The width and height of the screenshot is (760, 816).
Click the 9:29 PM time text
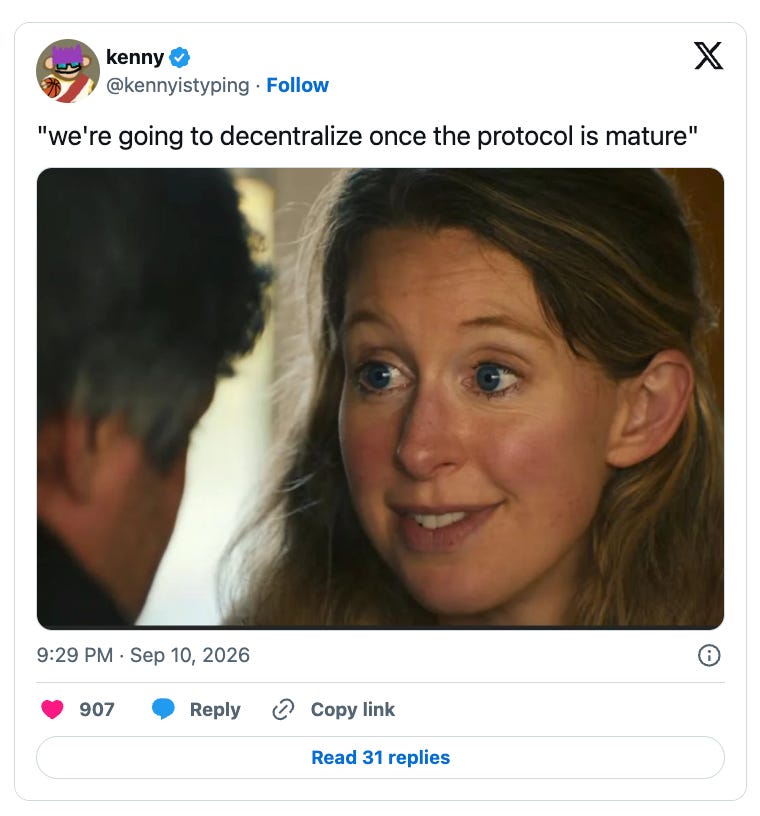(x=75, y=655)
